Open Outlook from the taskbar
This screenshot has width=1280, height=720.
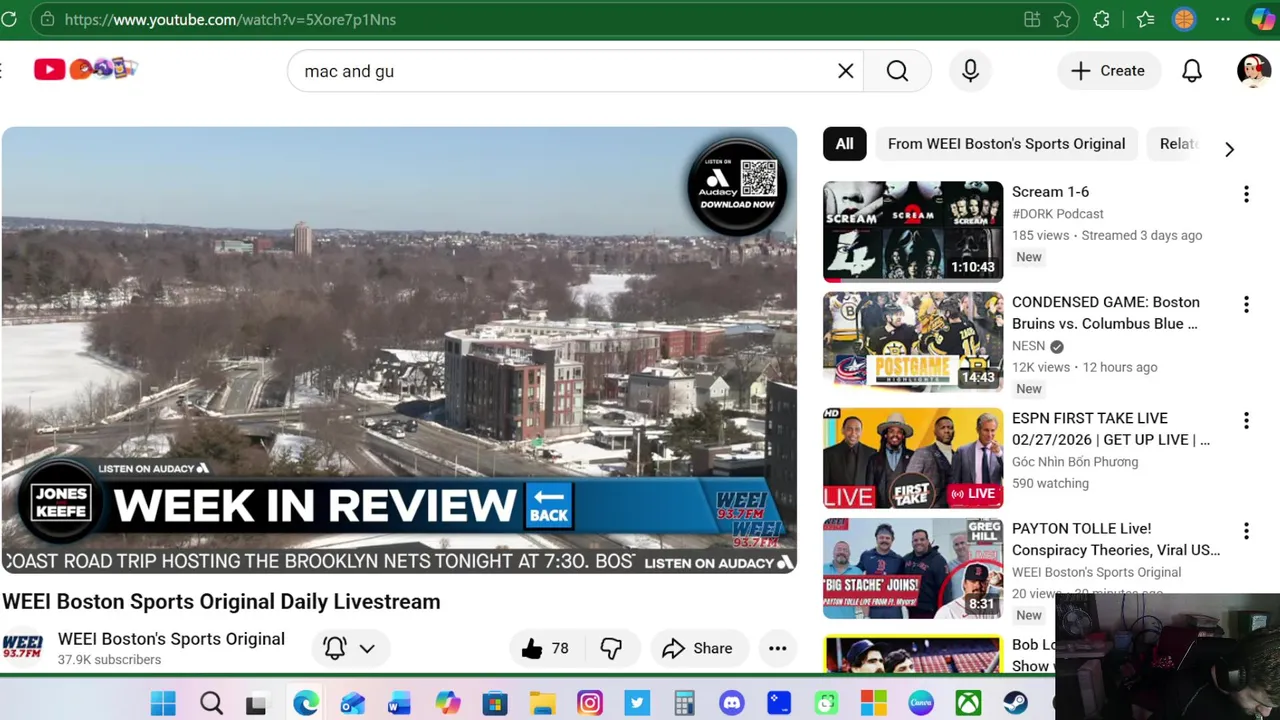pos(352,703)
